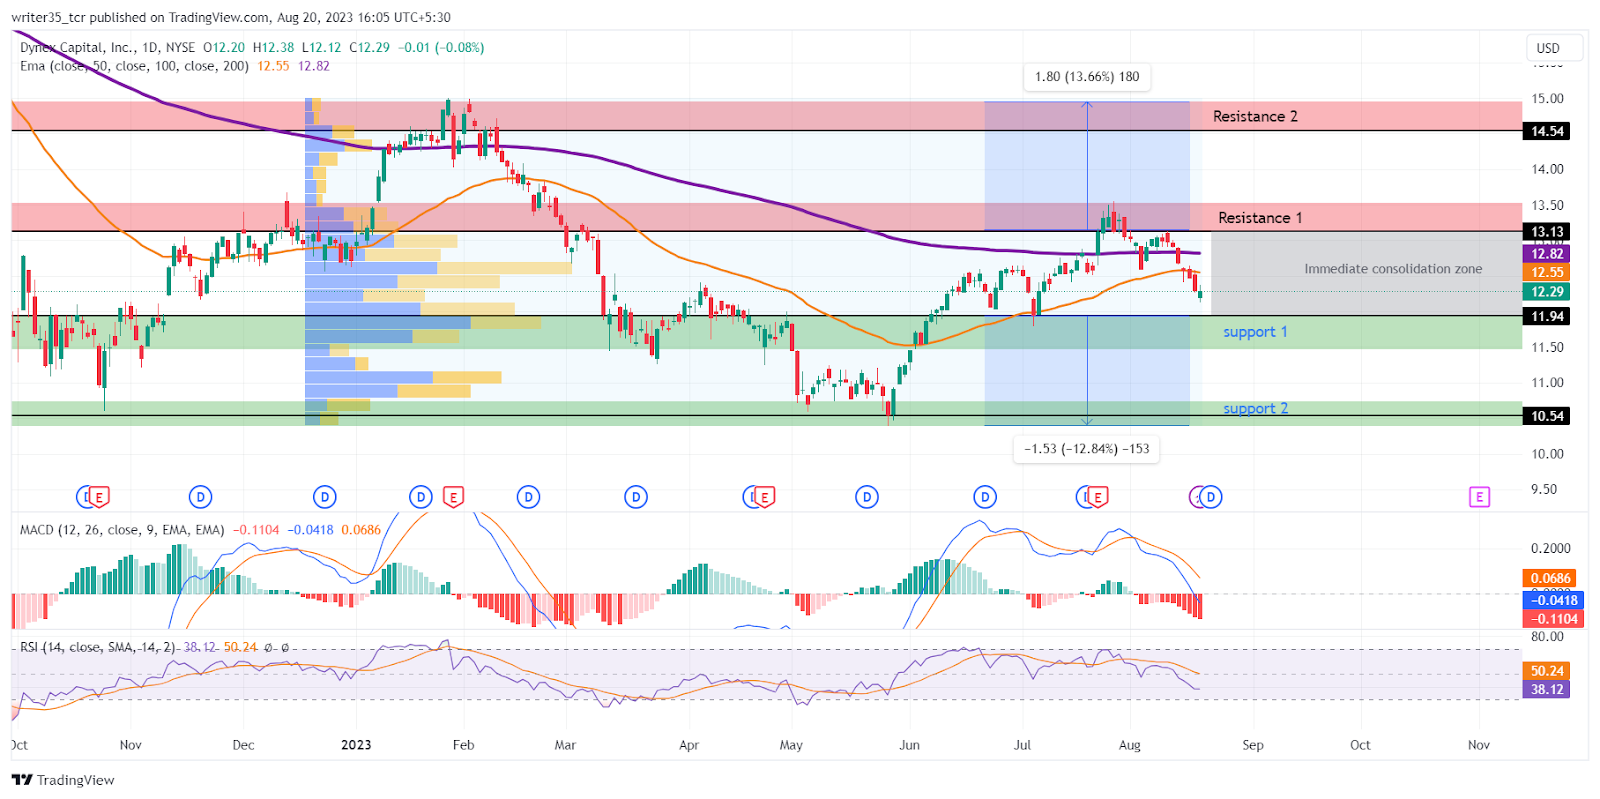Select the 11.94 support price label
1600x799 pixels.
[1546, 316]
